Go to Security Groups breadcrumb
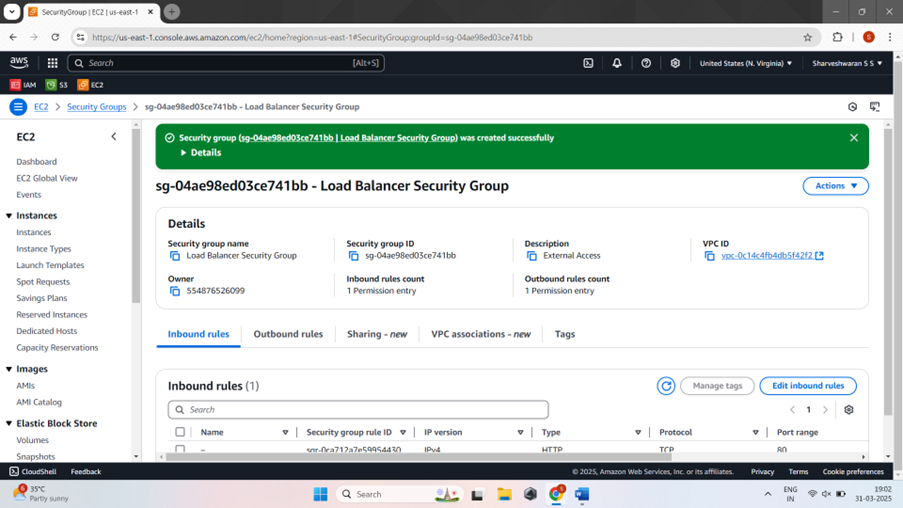The height and width of the screenshot is (508, 903). [97, 107]
